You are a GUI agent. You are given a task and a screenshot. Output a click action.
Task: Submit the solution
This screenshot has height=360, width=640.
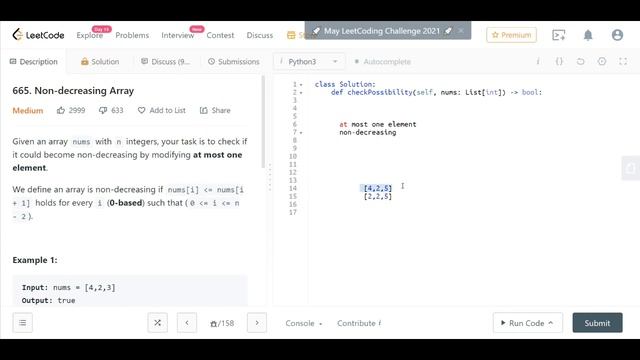(597, 323)
